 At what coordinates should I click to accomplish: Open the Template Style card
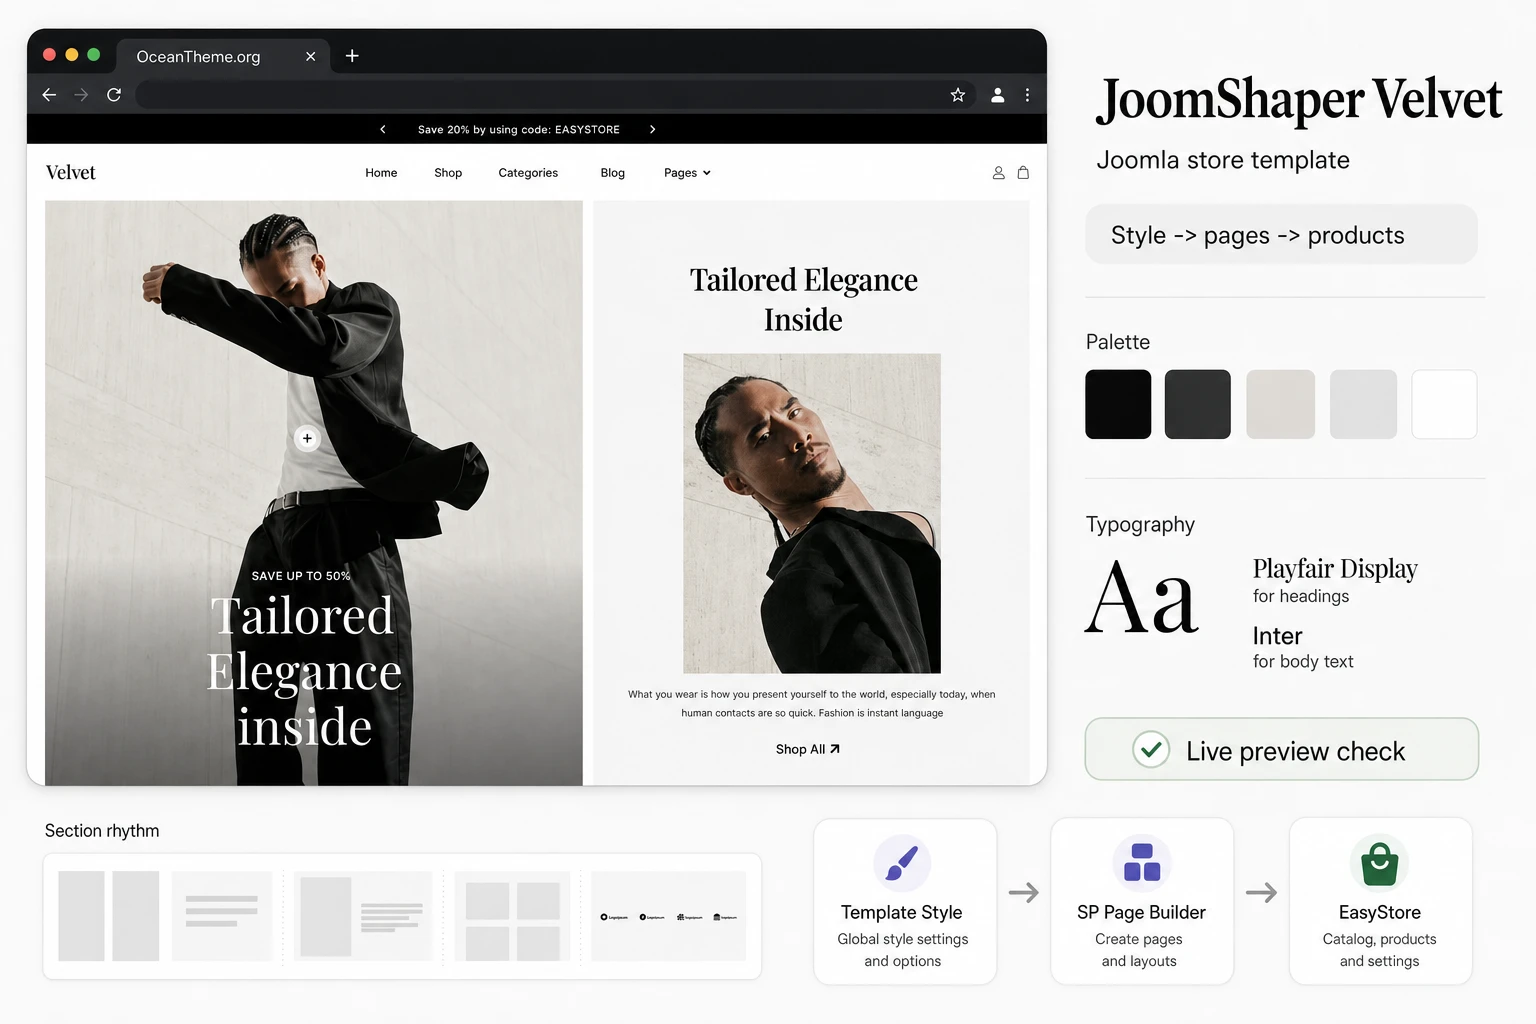click(905, 901)
